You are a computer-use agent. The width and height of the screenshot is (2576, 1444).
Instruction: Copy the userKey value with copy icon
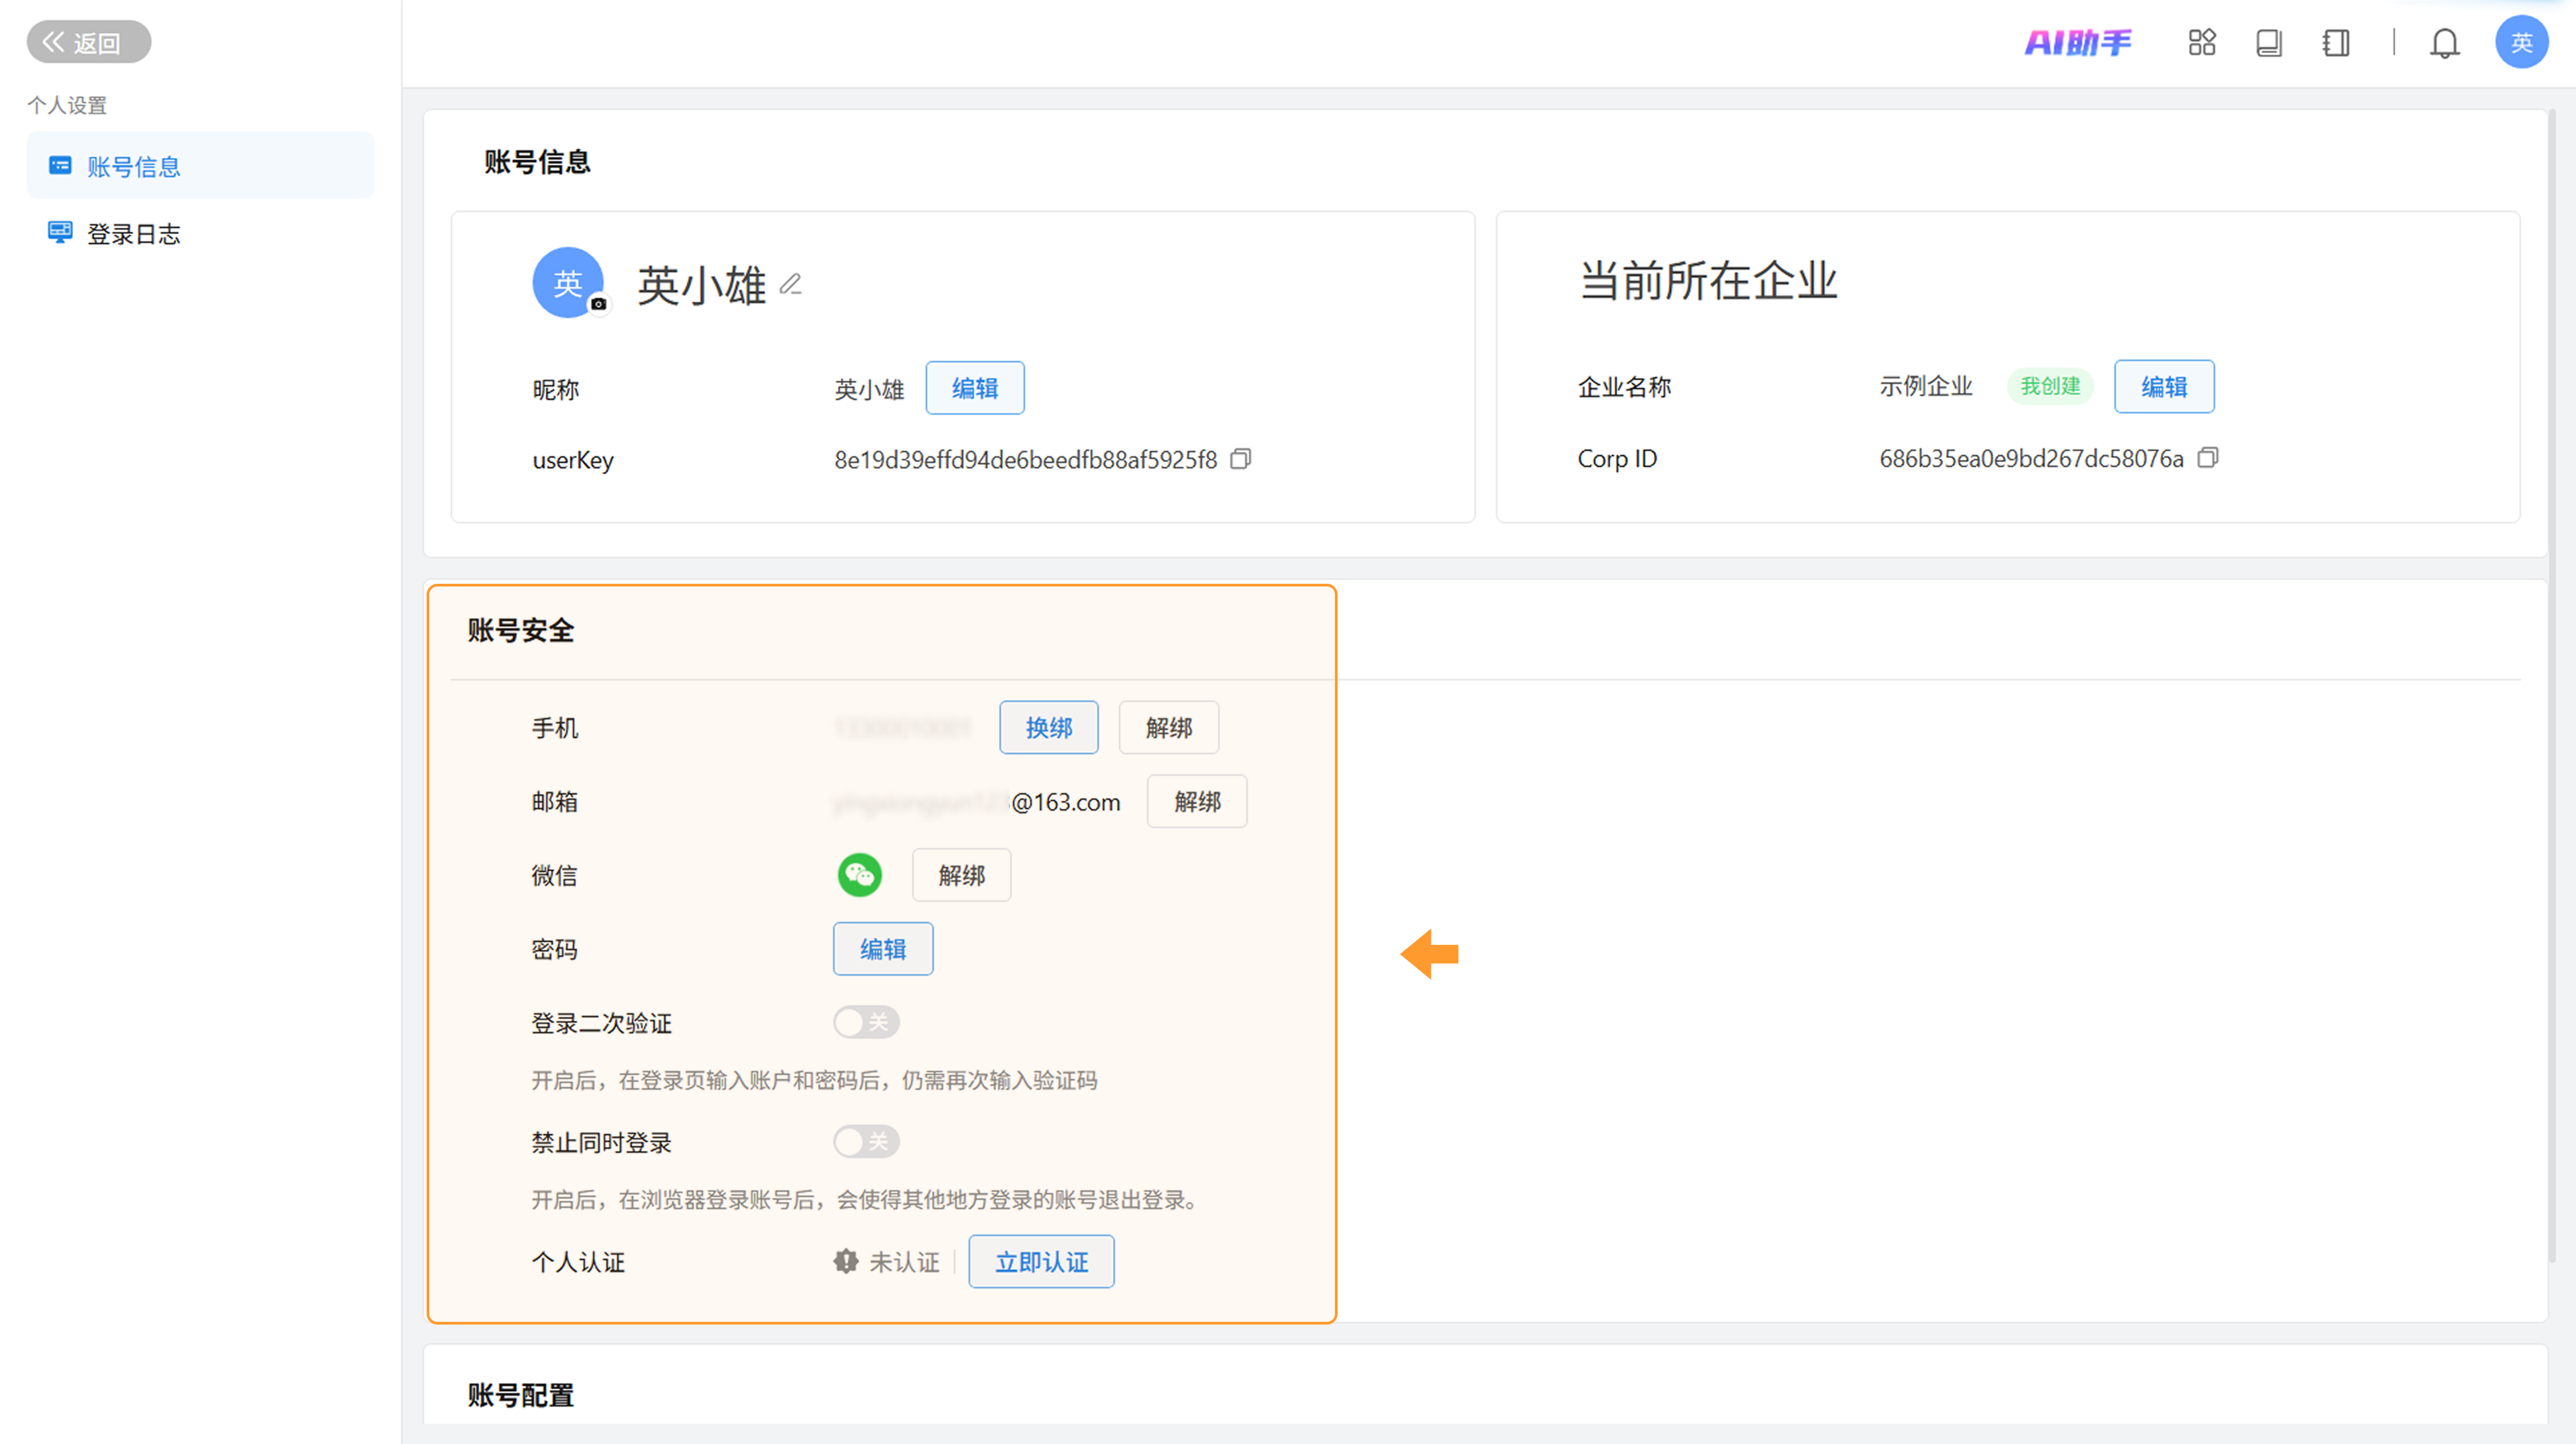1240,459
